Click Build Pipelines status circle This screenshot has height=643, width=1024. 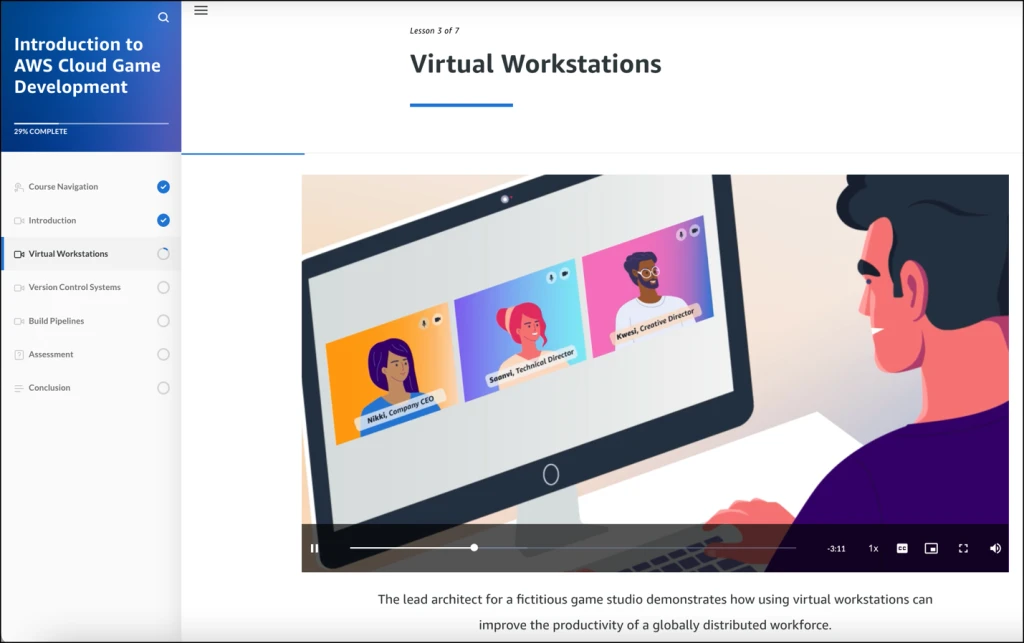[163, 321]
